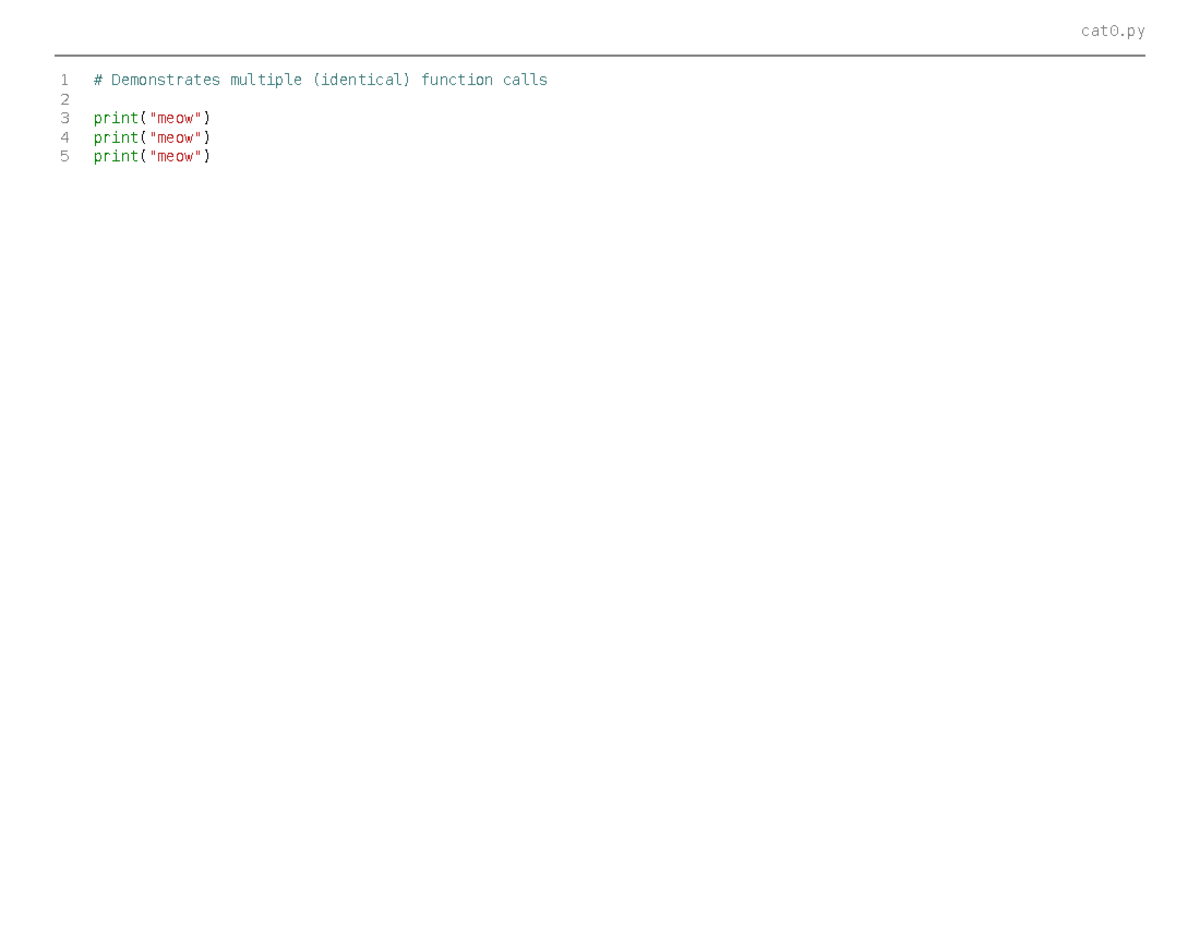Viewport: 1200px width, 927px height.
Task: Click the empty area of line 2
Action: pyautogui.click(x=300, y=98)
